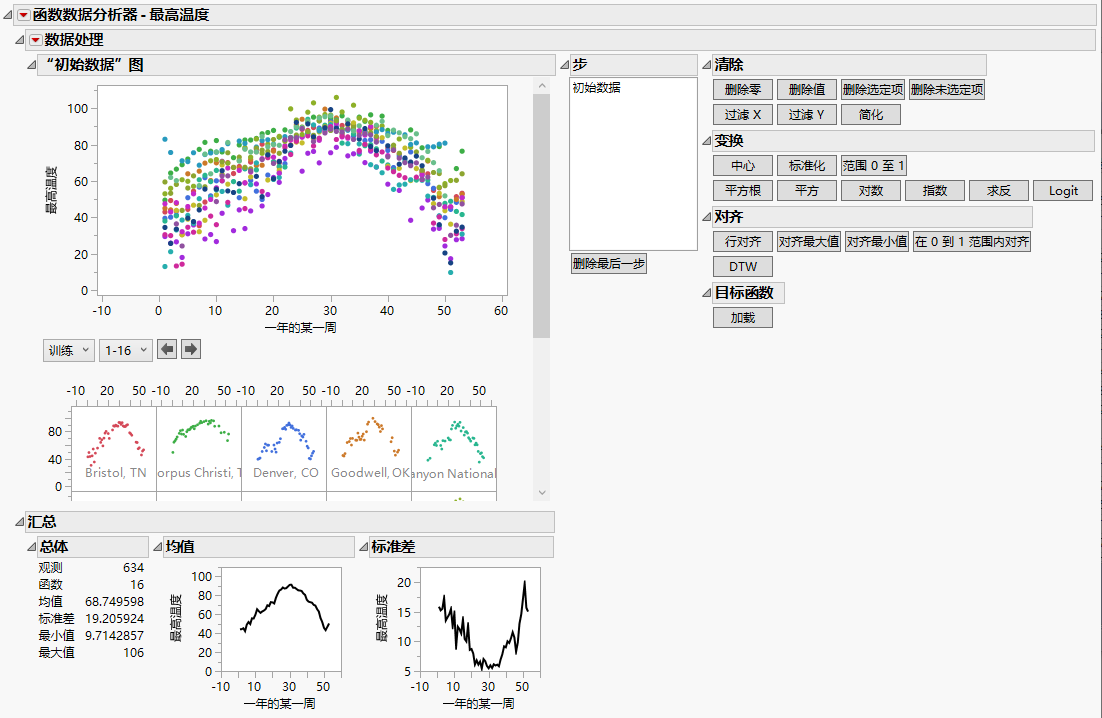Open the 1-16 range dropdown

coord(125,350)
